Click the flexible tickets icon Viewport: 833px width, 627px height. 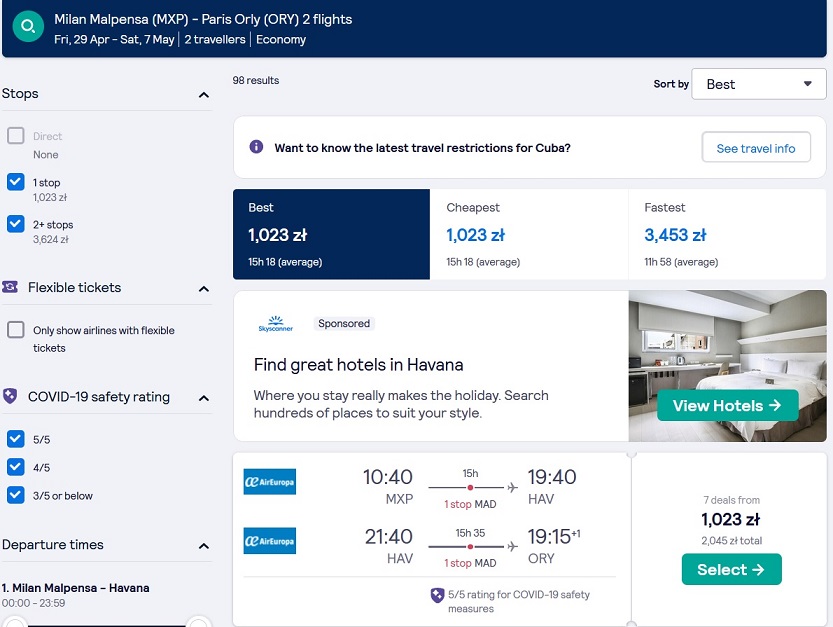pos(10,287)
